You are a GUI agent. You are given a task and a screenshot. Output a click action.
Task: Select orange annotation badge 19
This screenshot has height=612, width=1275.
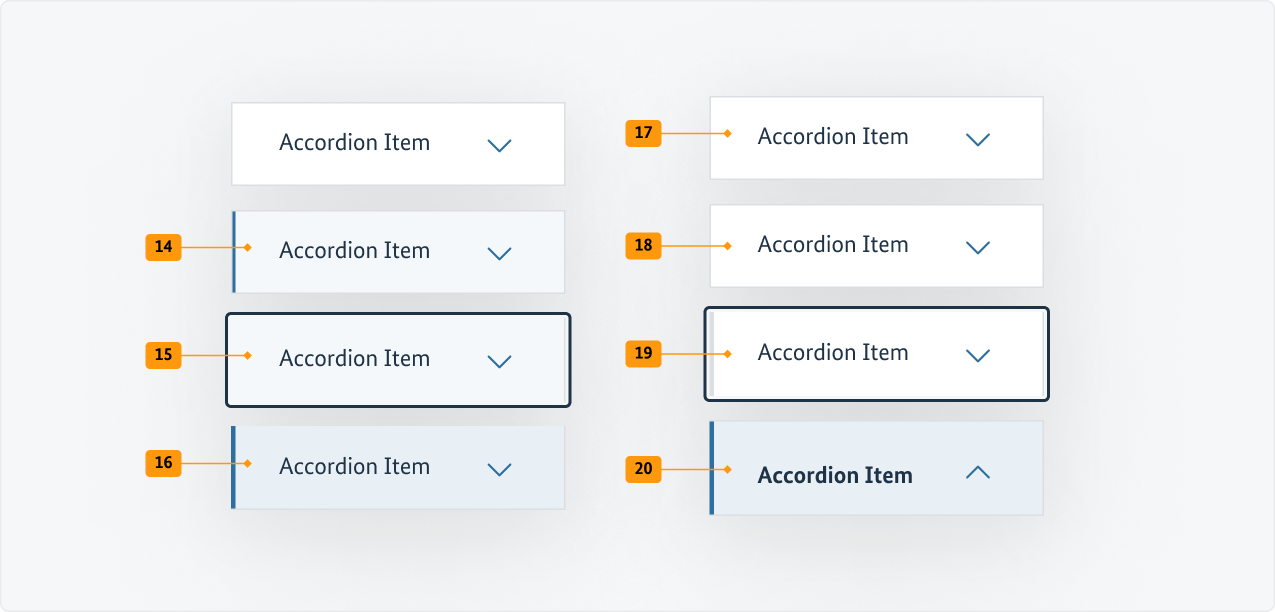643,353
